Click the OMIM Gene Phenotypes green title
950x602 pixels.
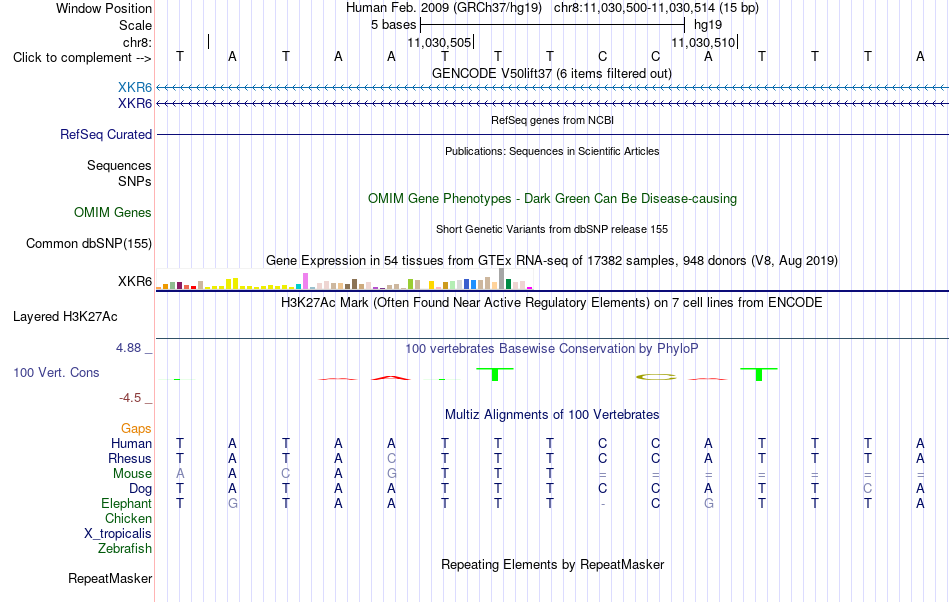pos(553,199)
